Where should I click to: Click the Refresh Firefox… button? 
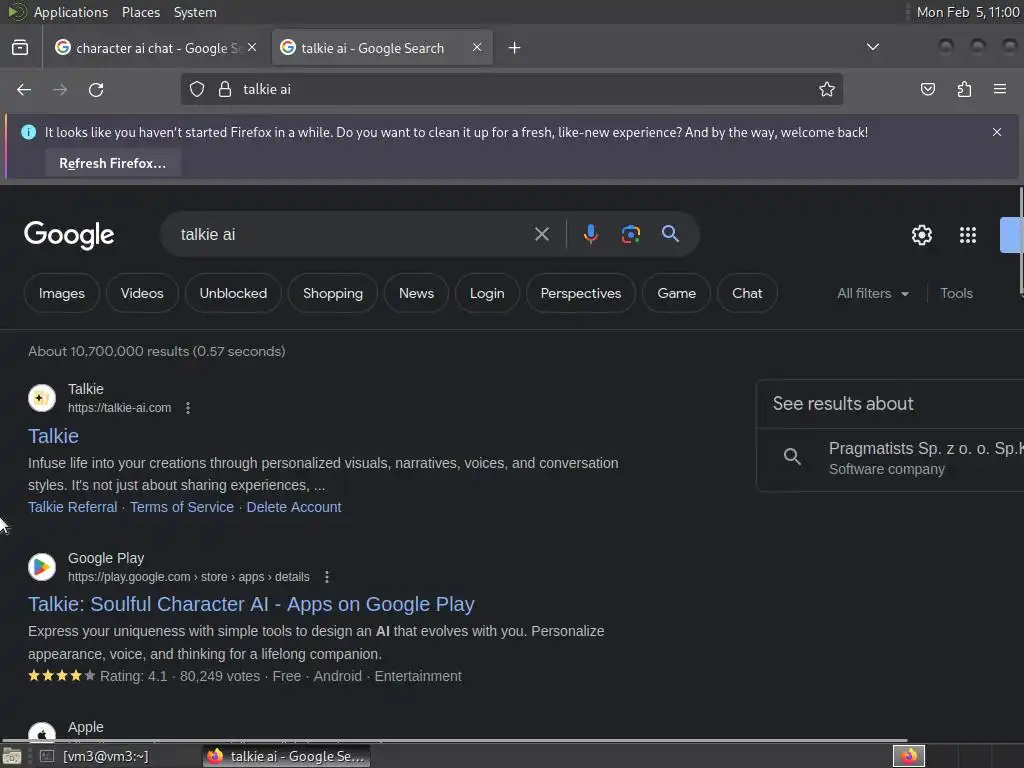point(112,163)
